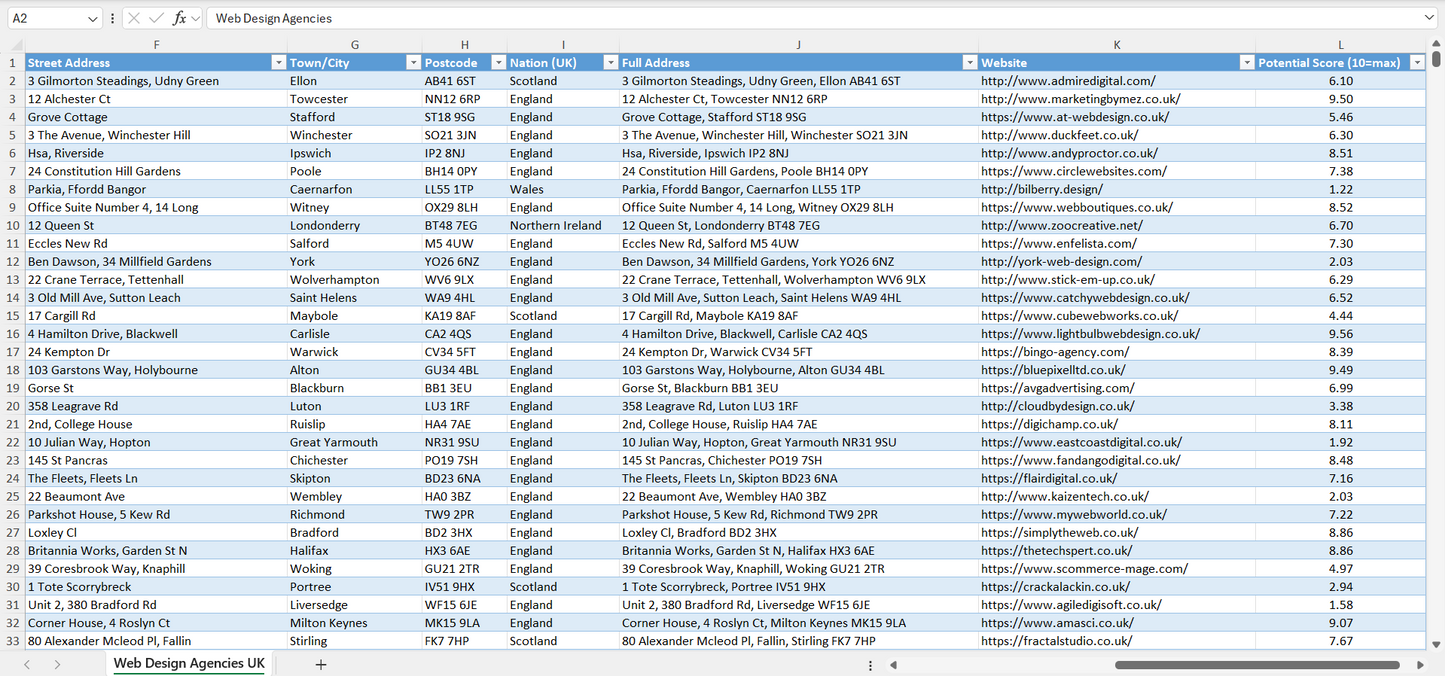Click sheet tab bar split handle dots

click(x=870, y=664)
